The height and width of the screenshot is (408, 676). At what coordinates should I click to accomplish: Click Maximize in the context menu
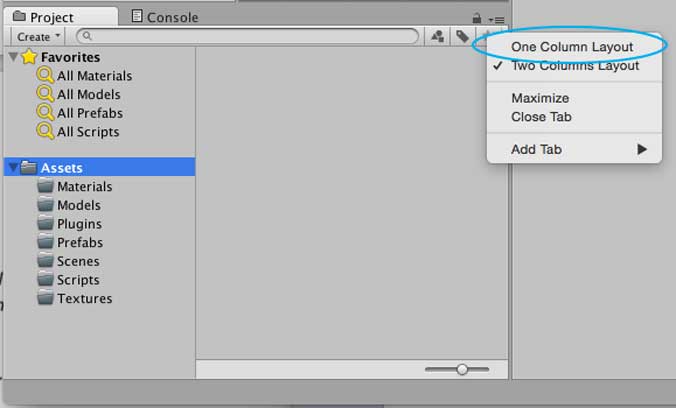540,98
